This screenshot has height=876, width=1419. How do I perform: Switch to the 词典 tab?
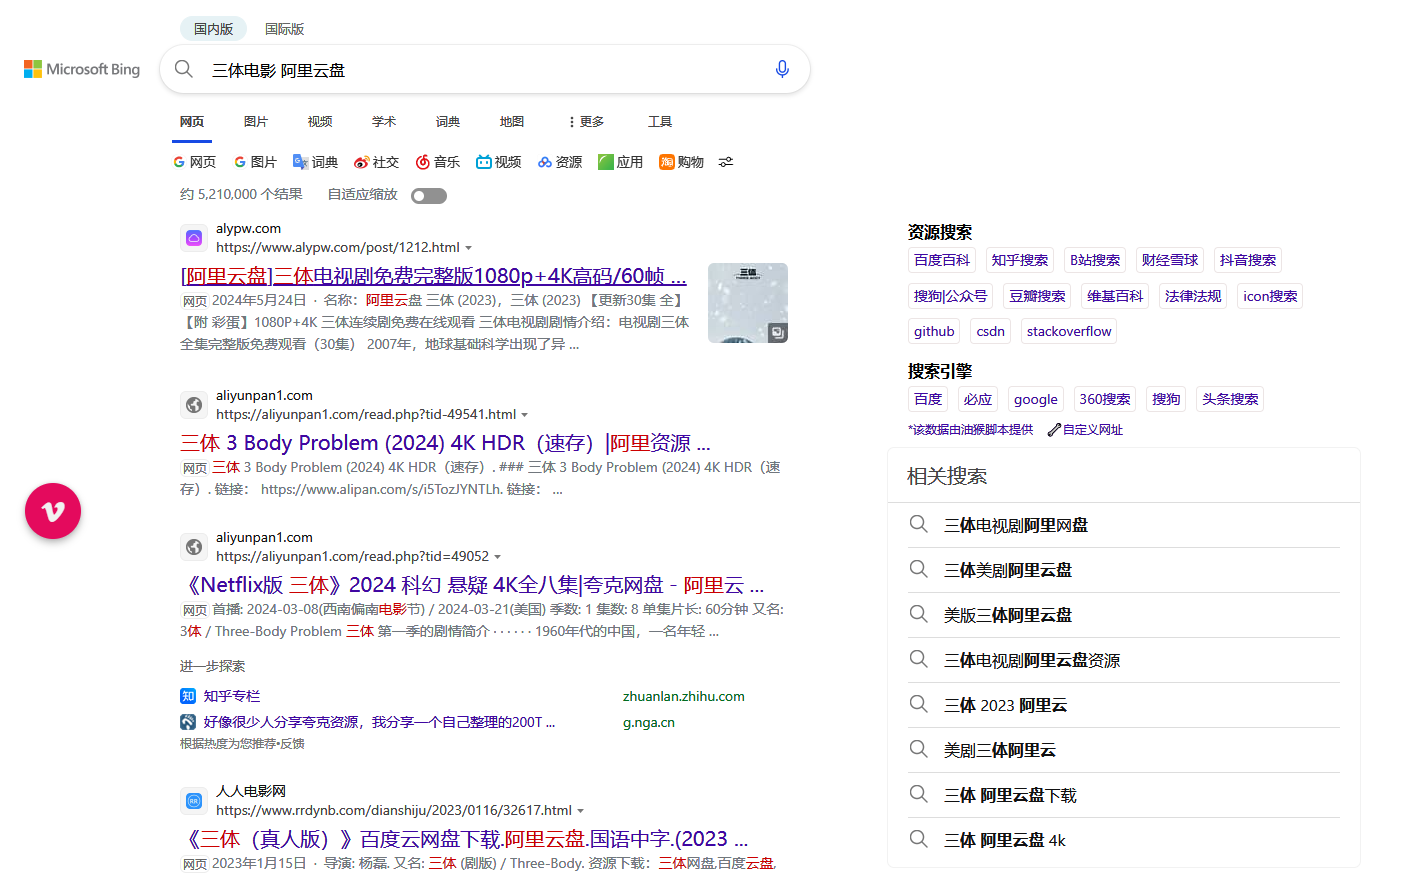click(448, 122)
